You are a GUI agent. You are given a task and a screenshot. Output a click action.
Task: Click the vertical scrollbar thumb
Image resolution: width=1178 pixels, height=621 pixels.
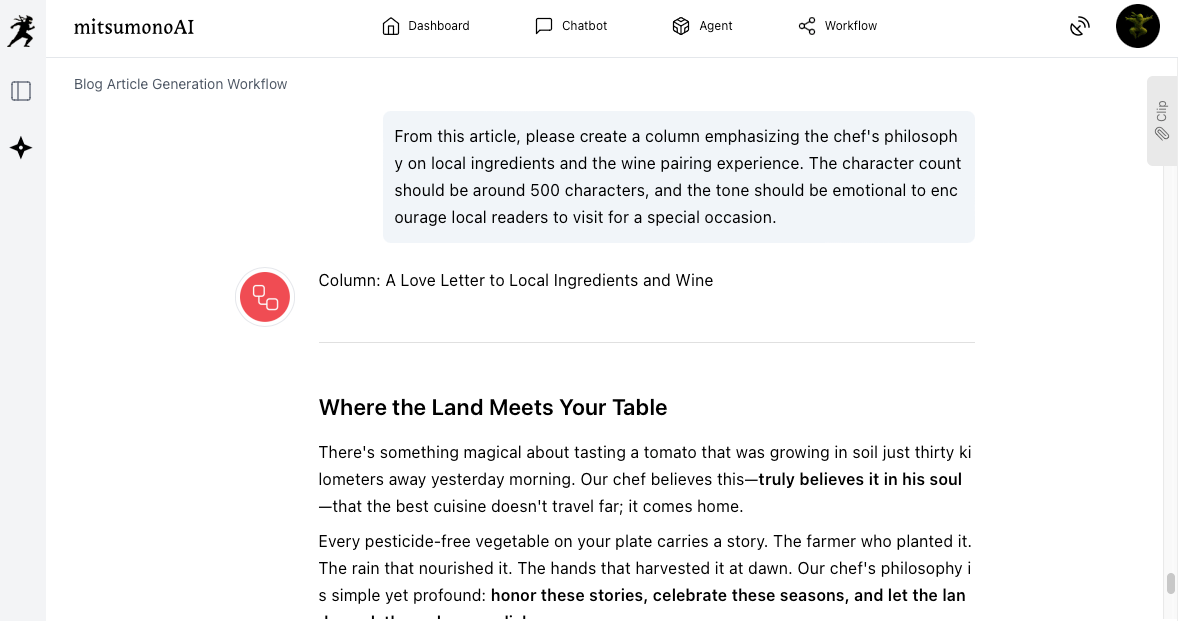pos(1170,583)
